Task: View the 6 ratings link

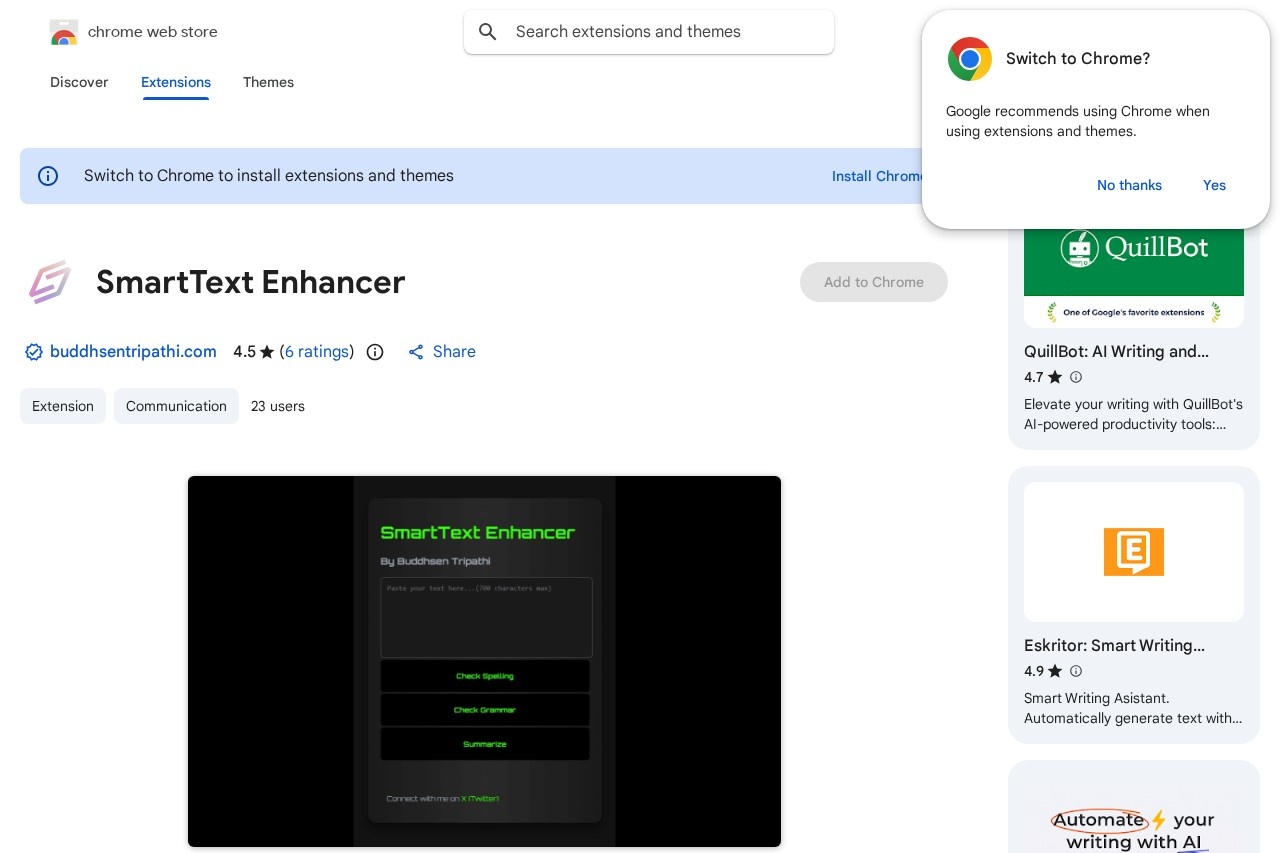Action: (317, 352)
